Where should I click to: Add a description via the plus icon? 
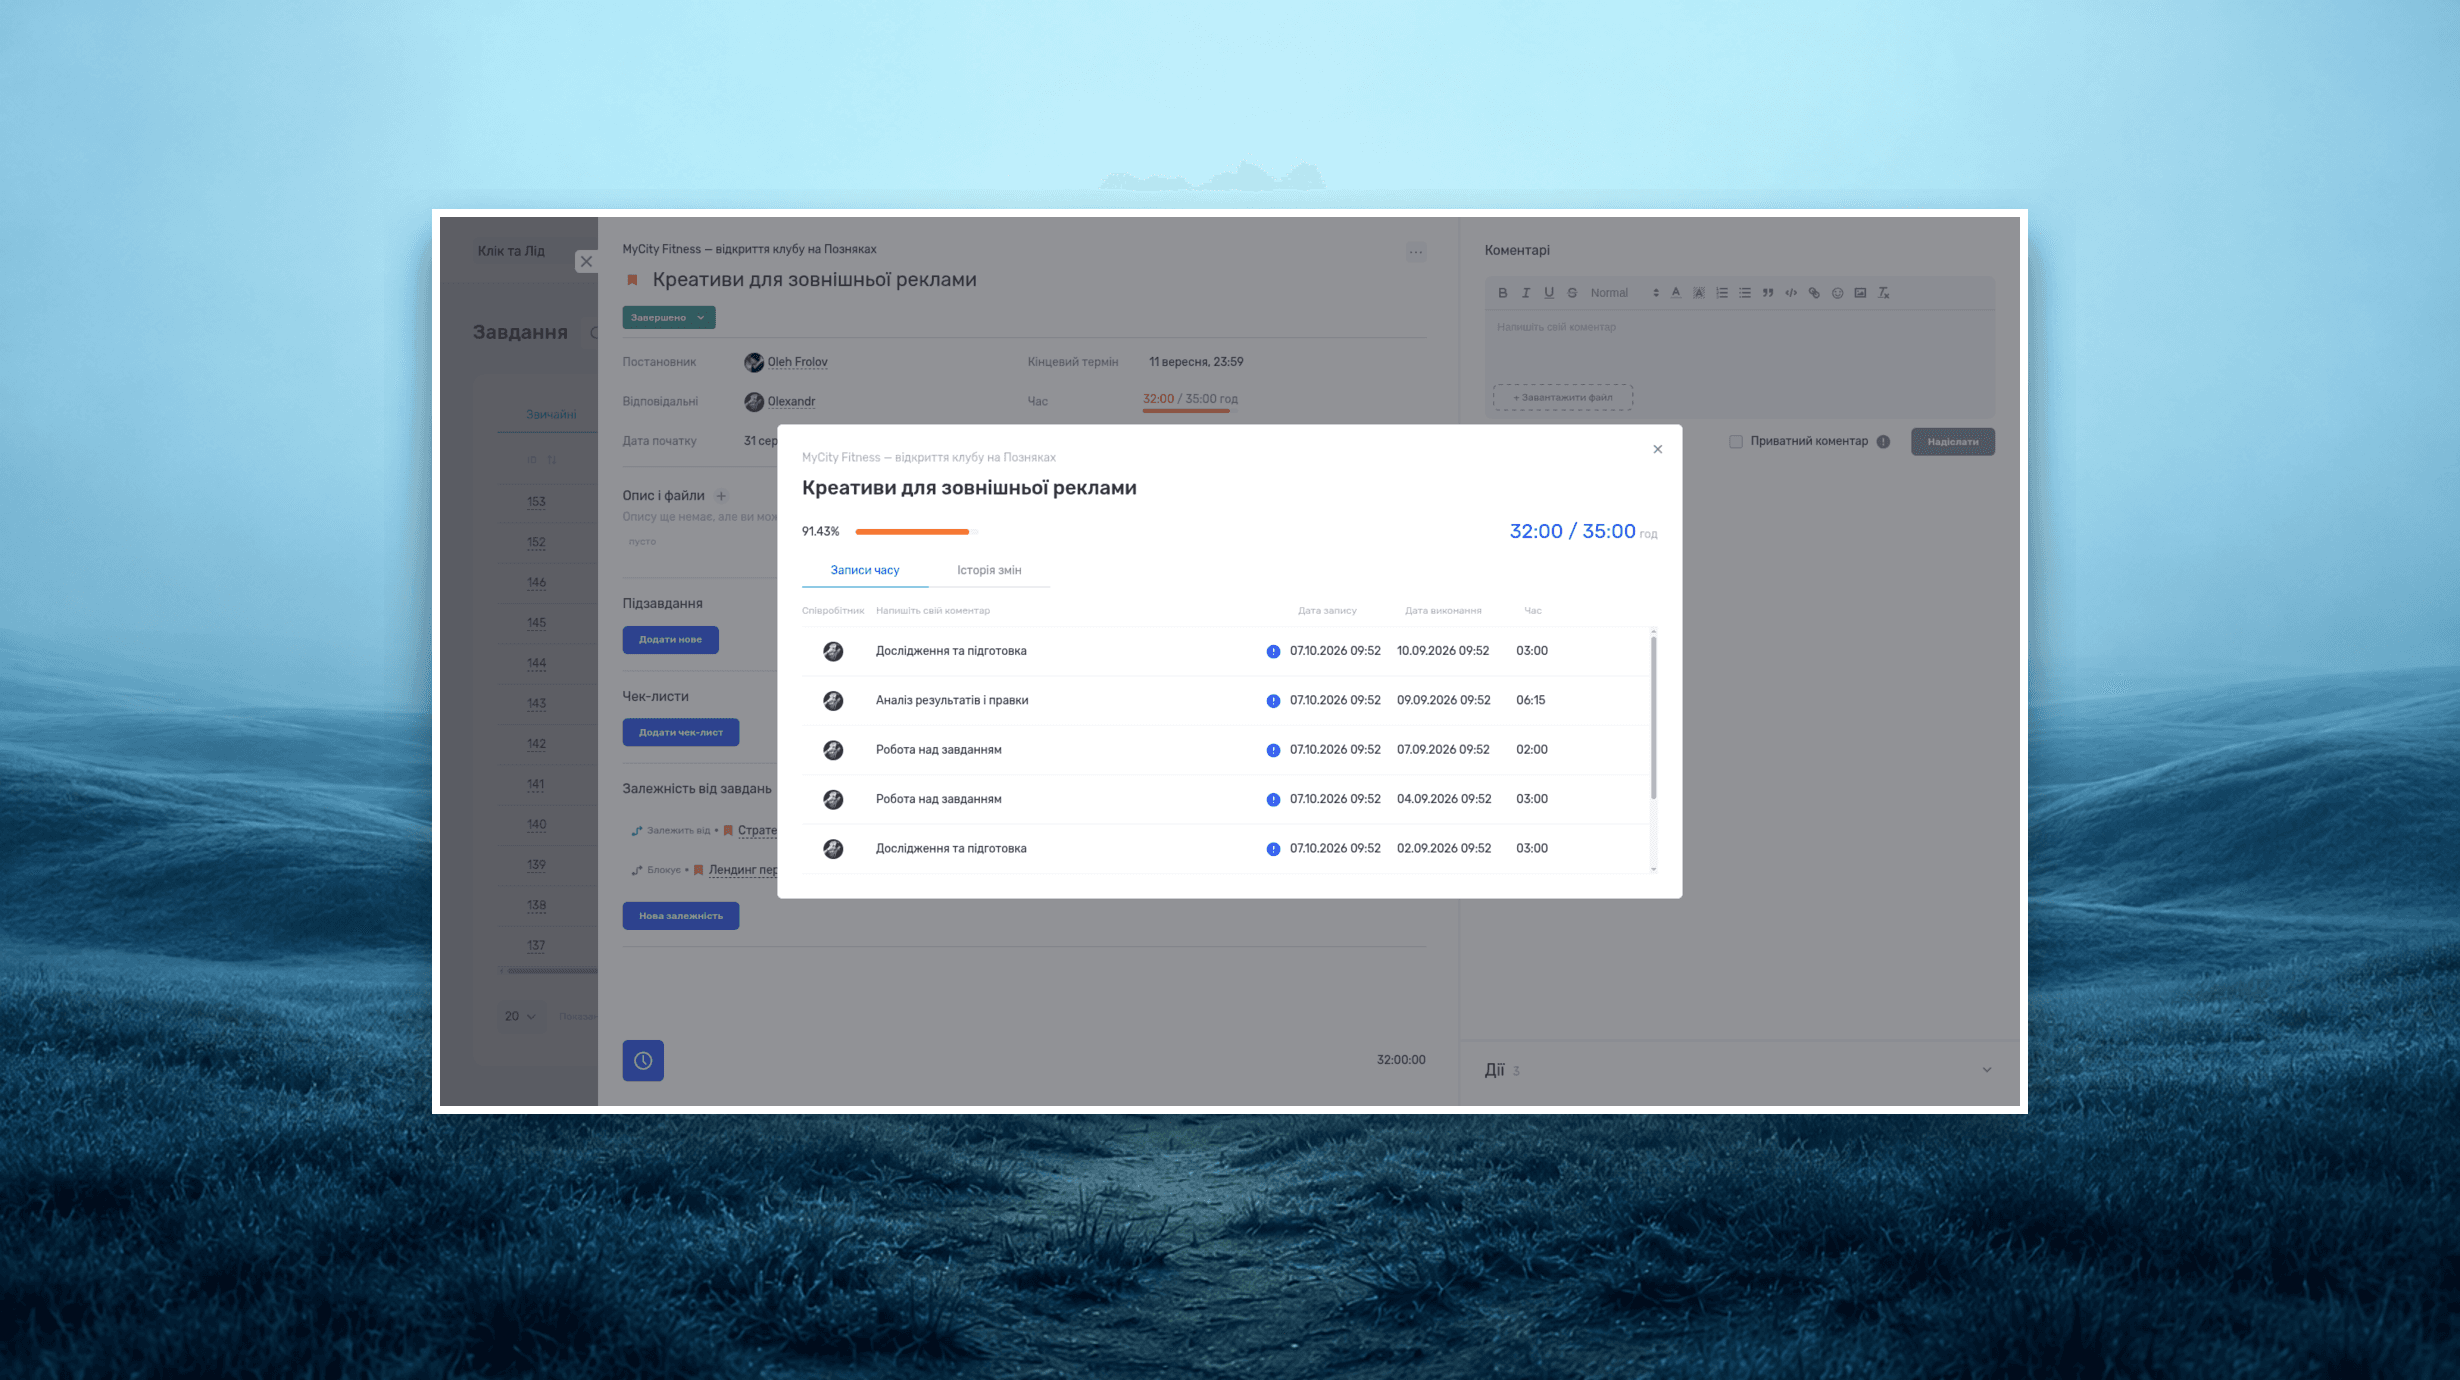point(721,496)
